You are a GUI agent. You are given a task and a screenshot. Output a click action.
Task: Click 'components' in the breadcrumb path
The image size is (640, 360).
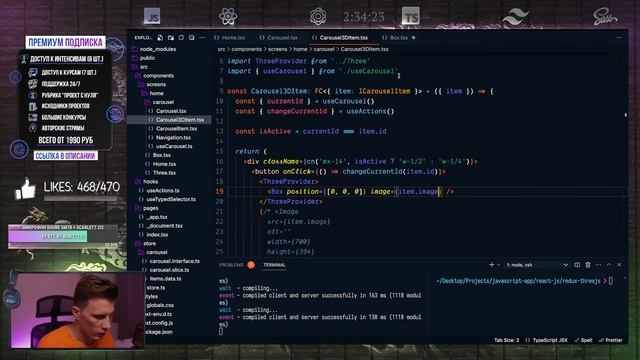pos(247,49)
